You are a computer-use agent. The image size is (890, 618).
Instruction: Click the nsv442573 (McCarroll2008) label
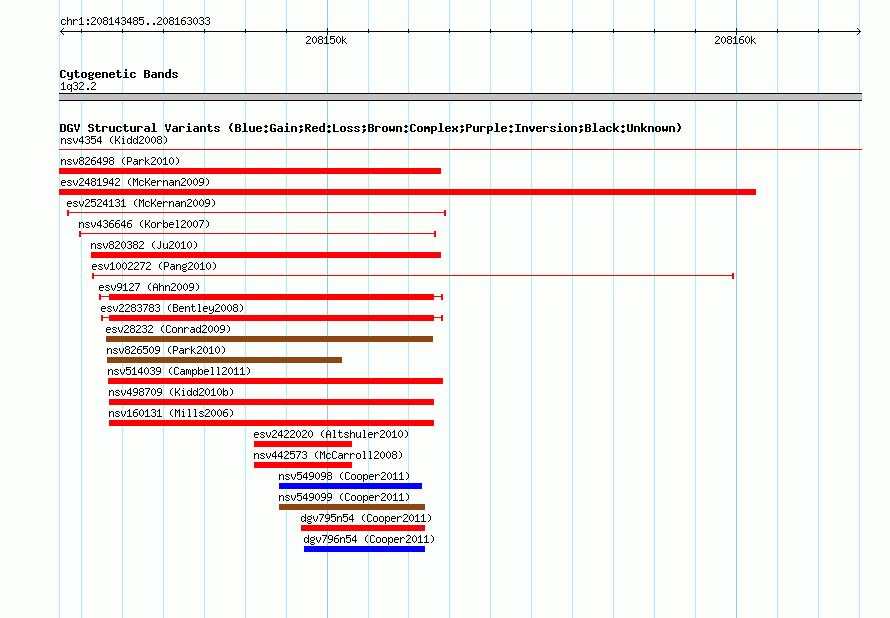coord(328,455)
